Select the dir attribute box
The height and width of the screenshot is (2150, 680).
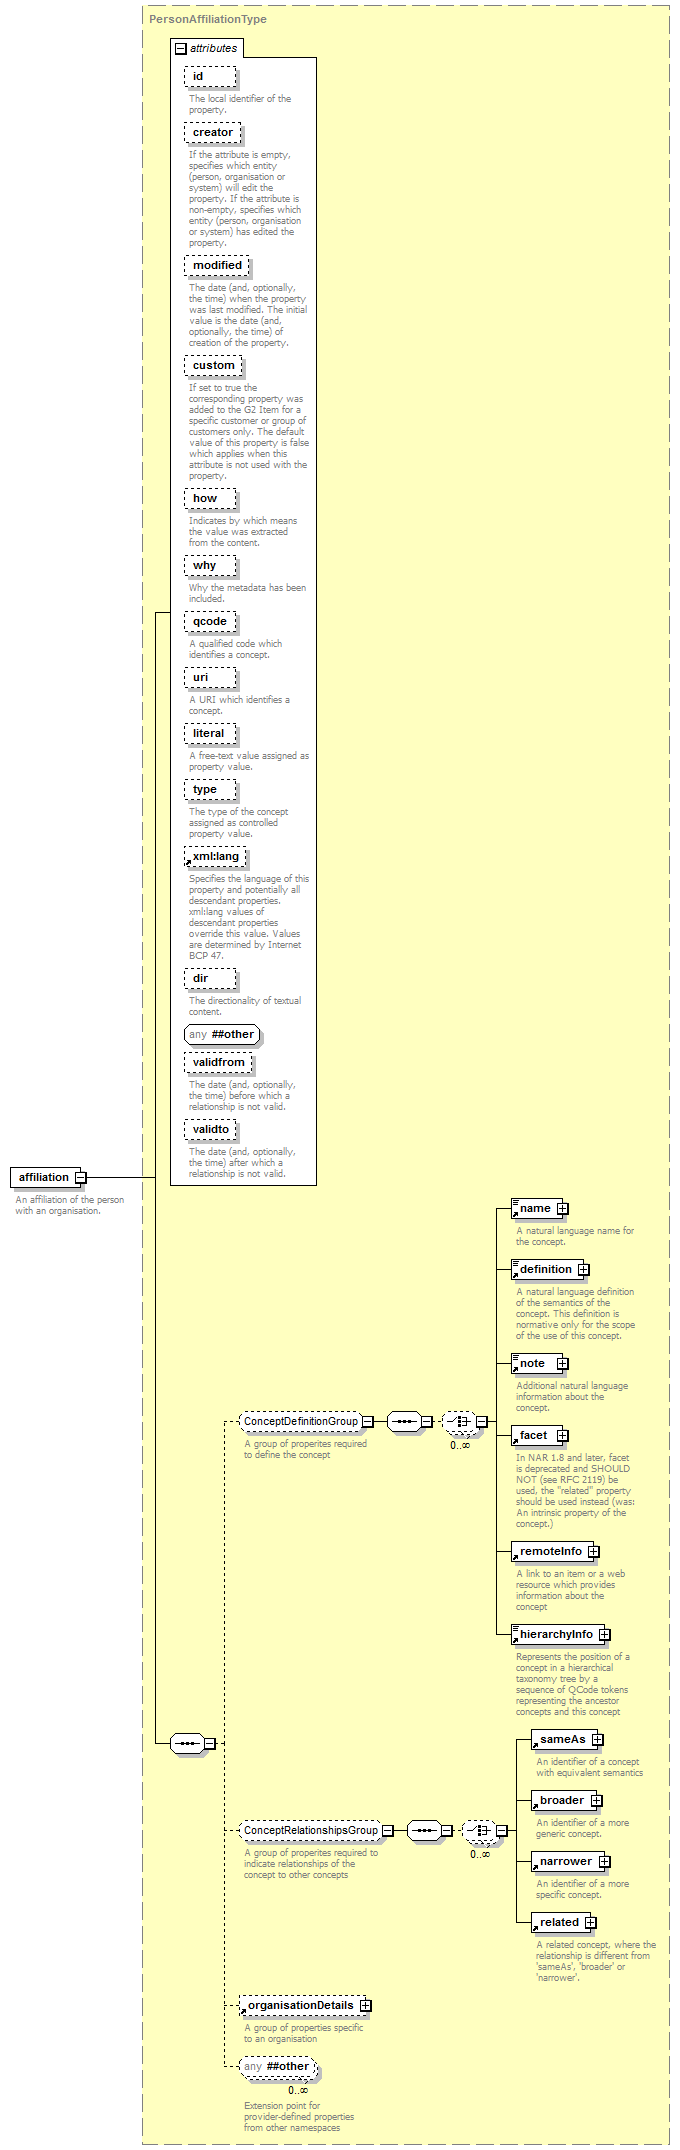coord(210,979)
